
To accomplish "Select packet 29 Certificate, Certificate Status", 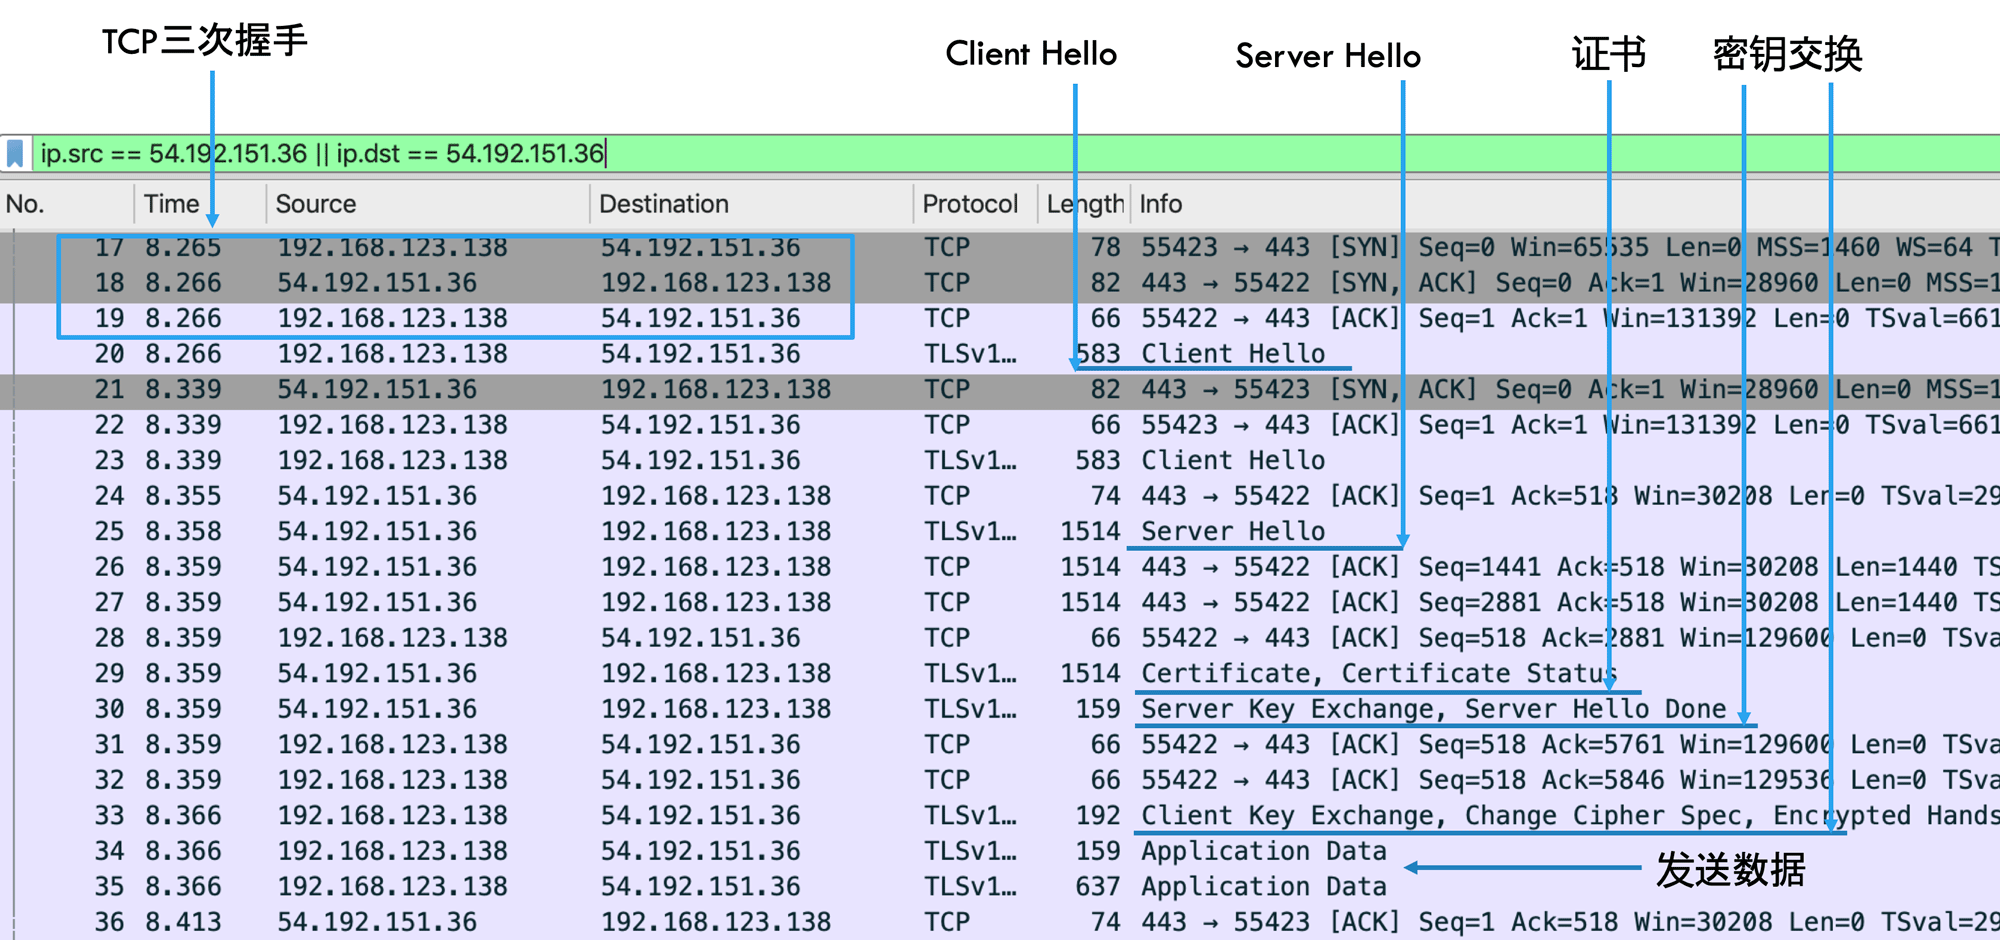I will point(1000,674).
